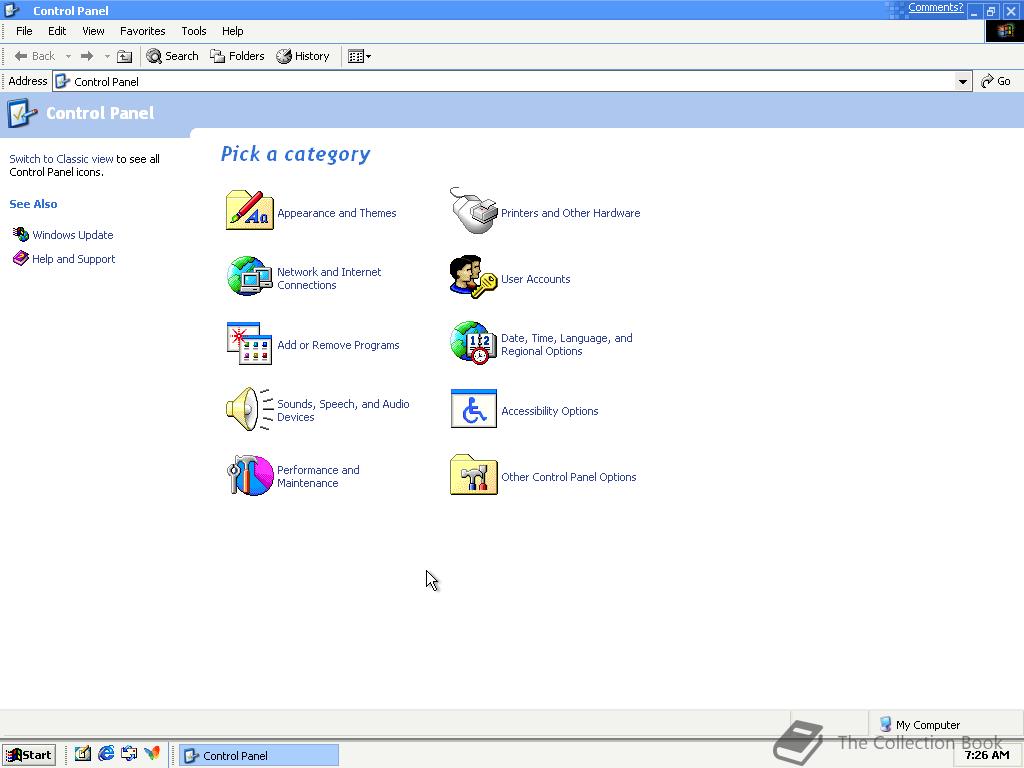The height and width of the screenshot is (768, 1024).
Task: Launch Internet Explorer from Quick Launch
Action: [106, 754]
